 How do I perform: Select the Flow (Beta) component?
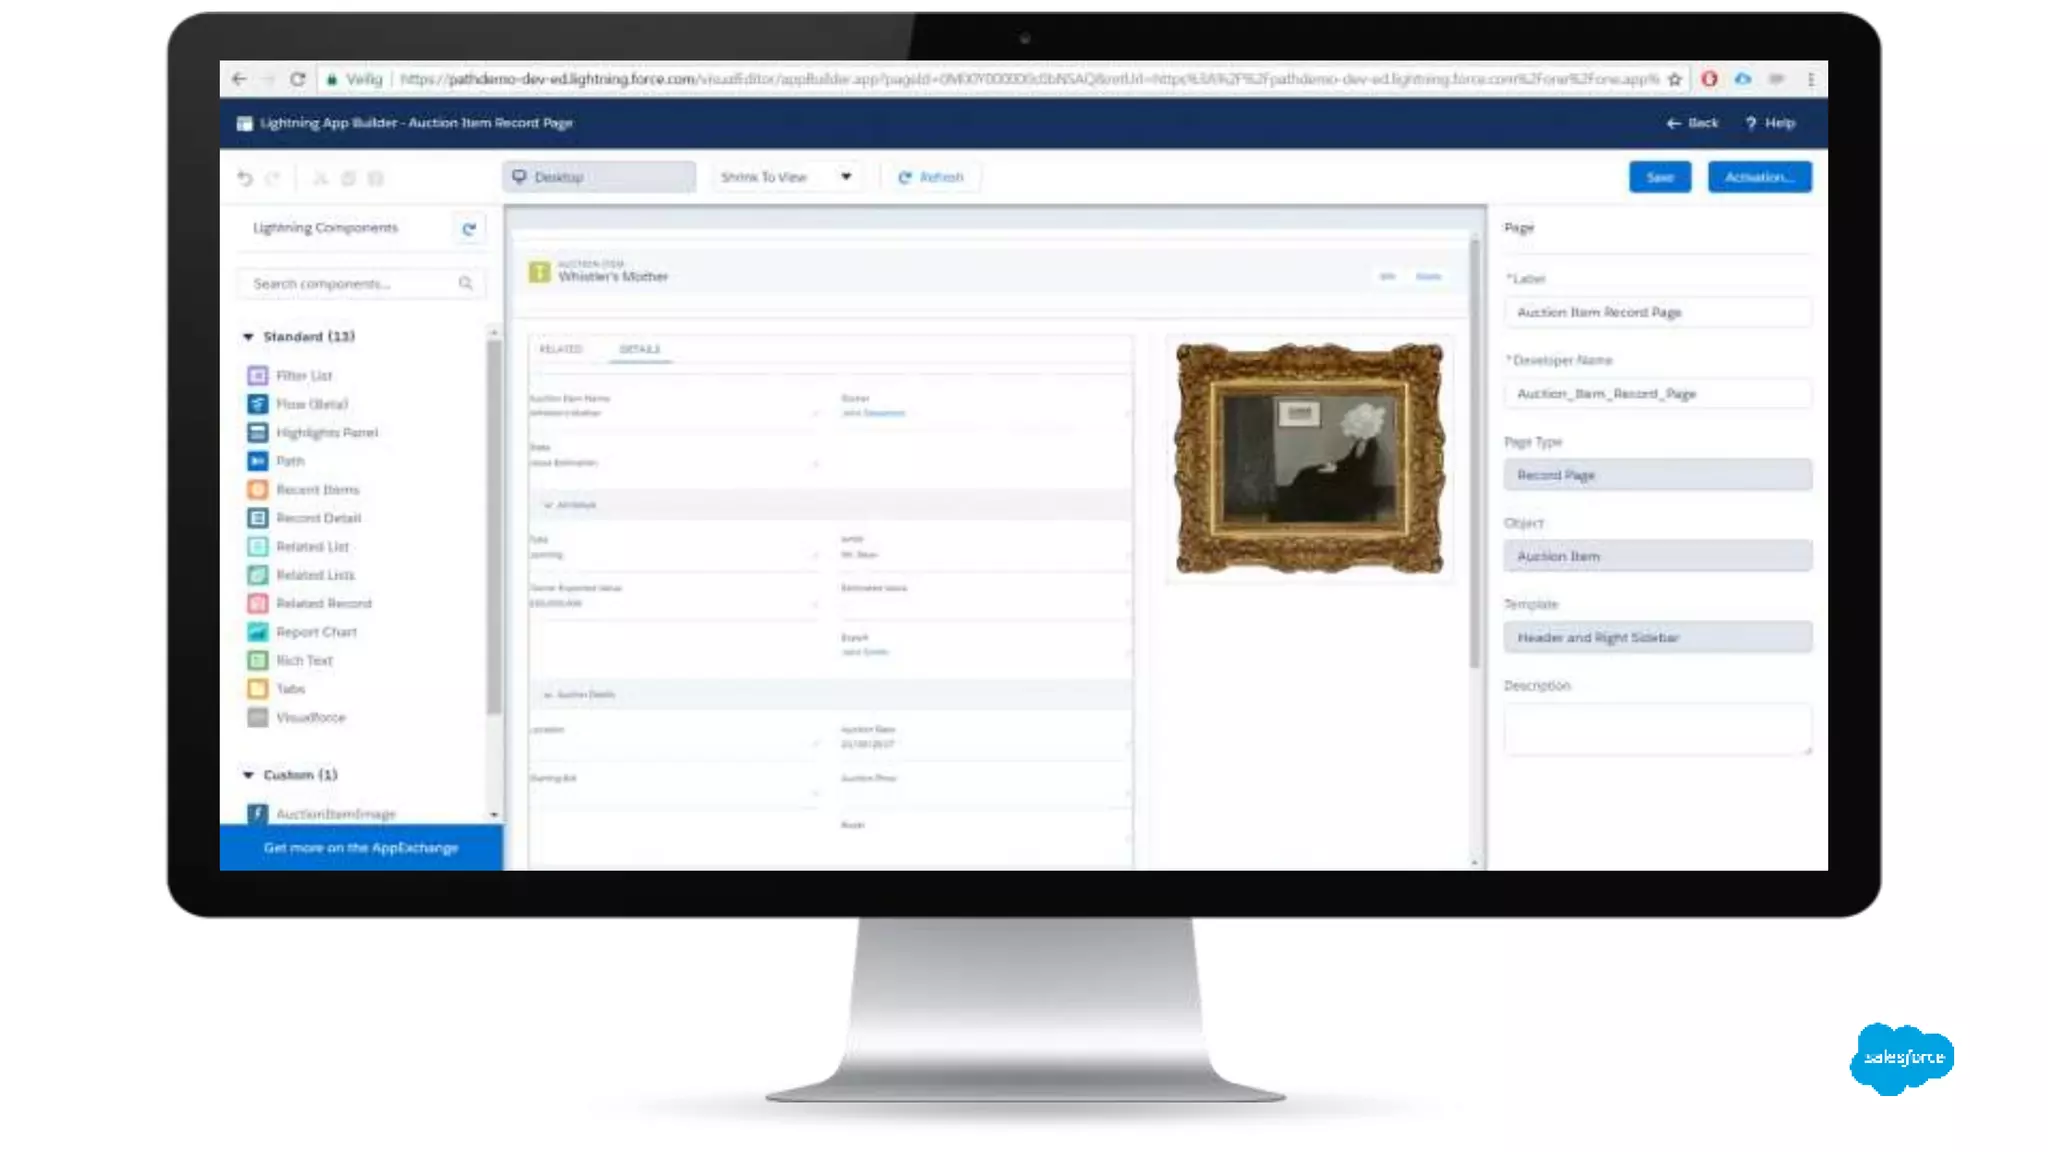298,404
